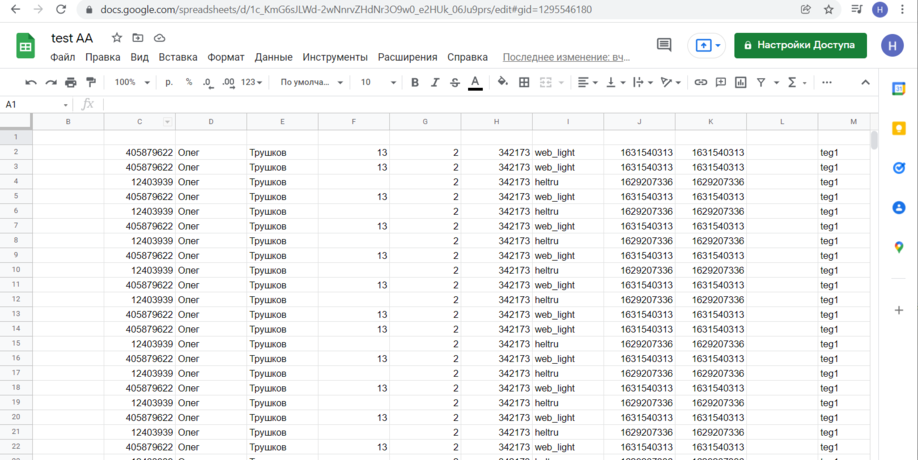Open the Name box dropdown arrow
918x460 pixels.
click(66, 105)
